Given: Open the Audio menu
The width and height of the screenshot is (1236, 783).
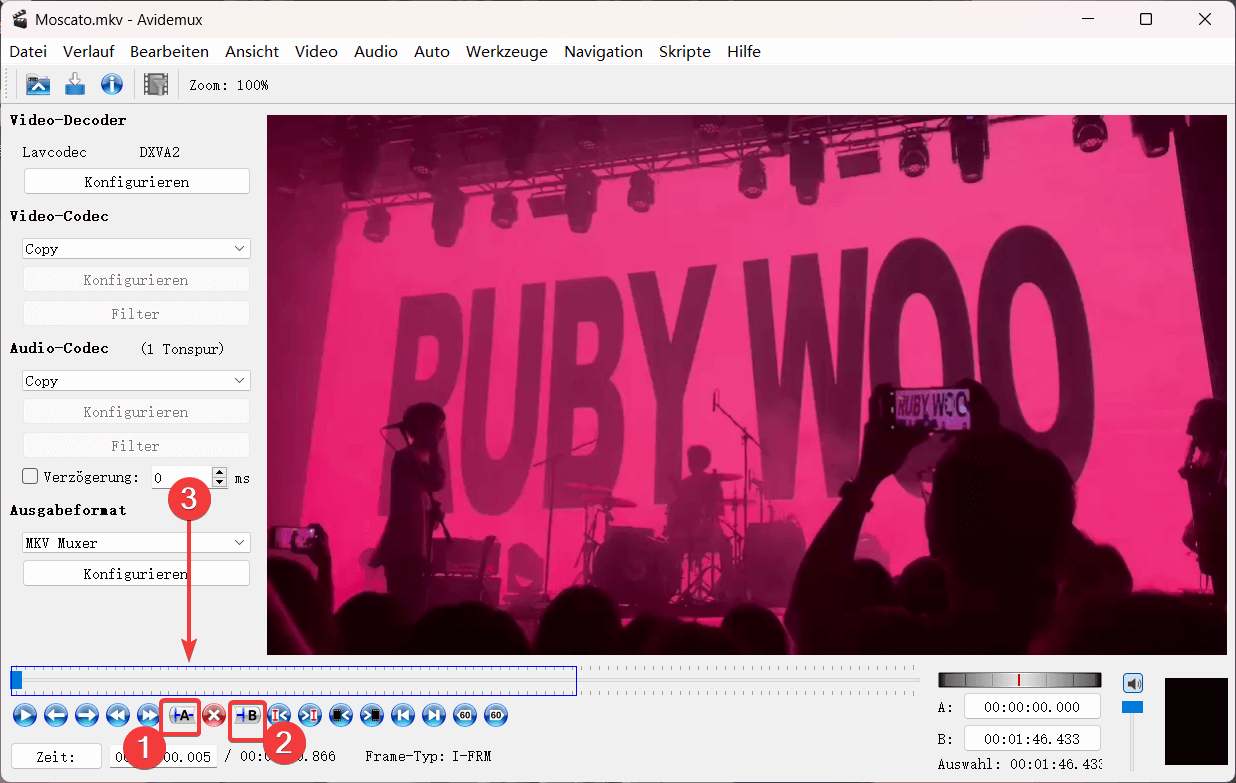Looking at the screenshot, I should (376, 51).
